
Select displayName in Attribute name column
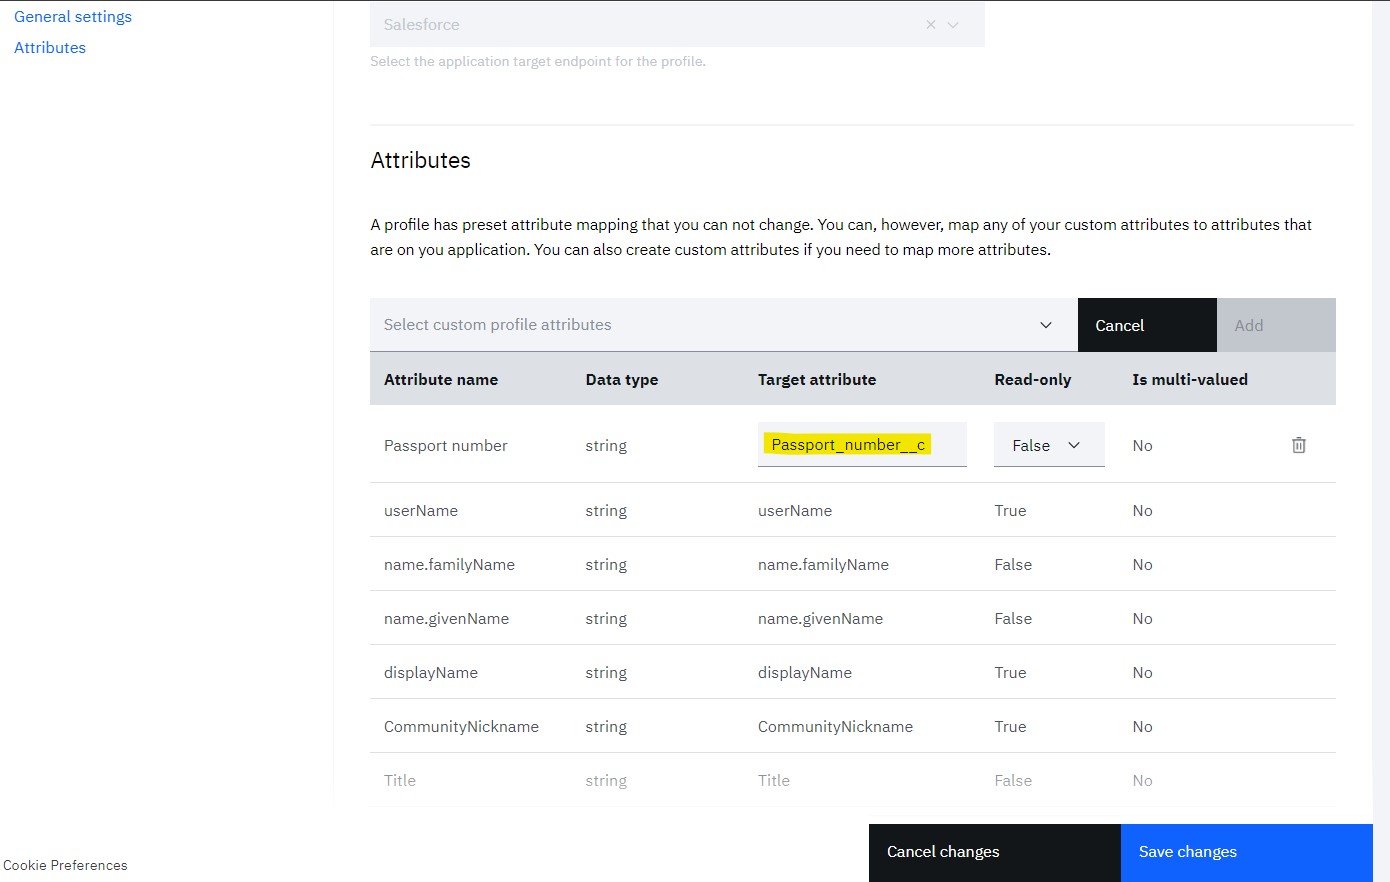(431, 673)
